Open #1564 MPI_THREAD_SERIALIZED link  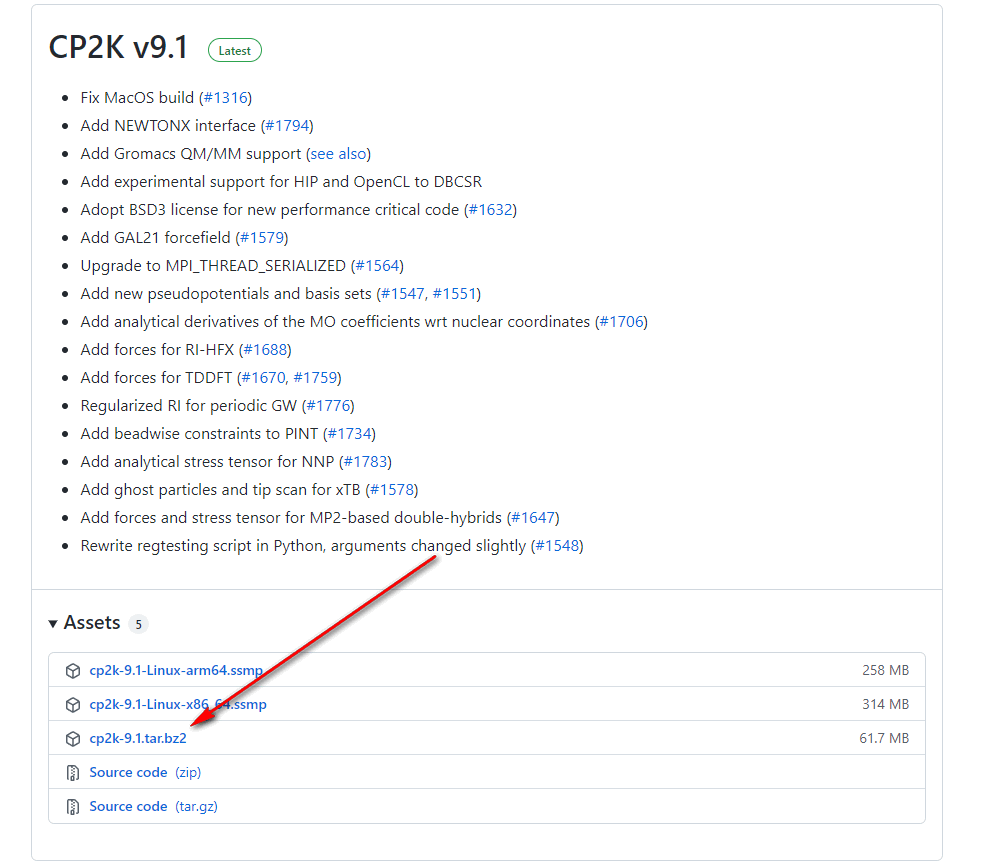tap(377, 266)
